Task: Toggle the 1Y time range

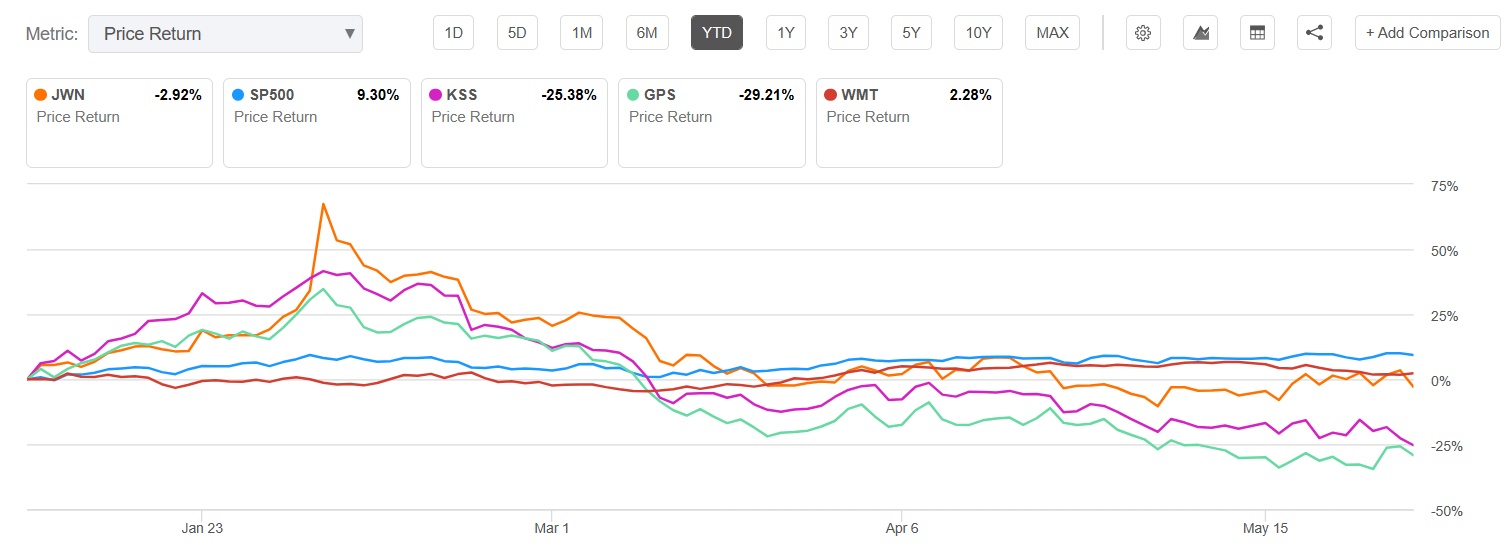Action: coord(785,33)
